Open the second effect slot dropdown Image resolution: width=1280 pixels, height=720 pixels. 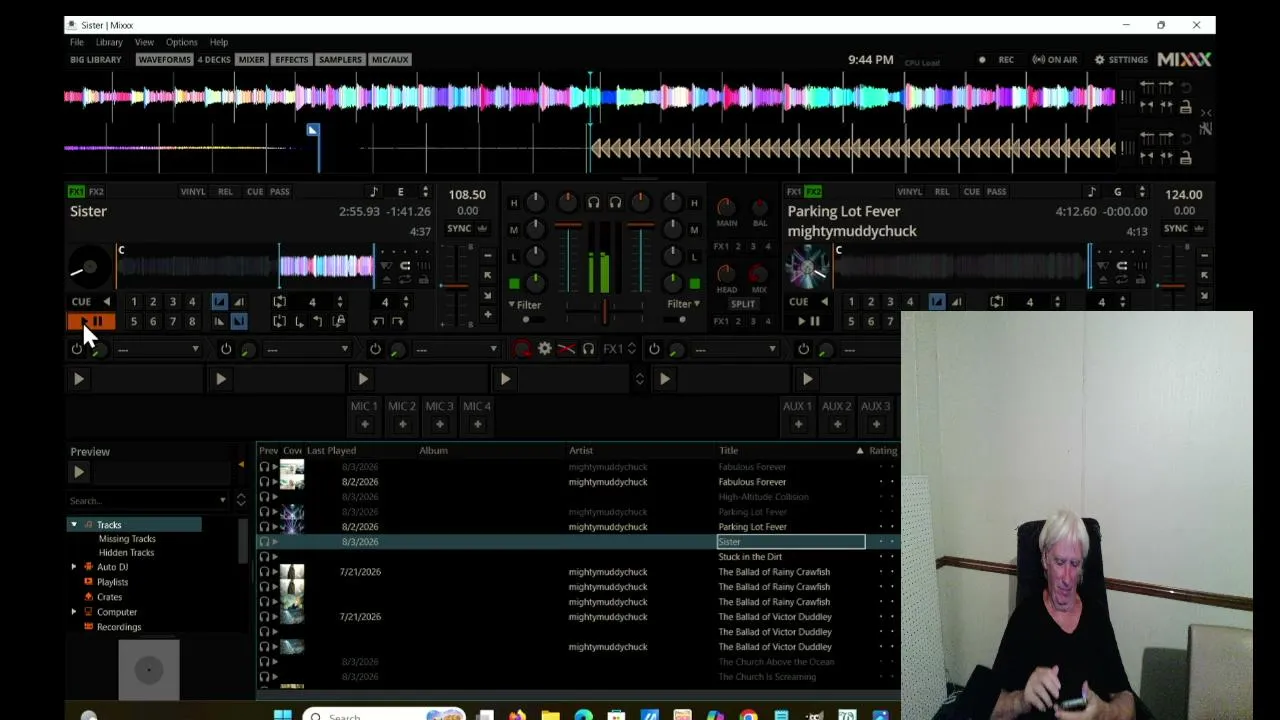307,349
